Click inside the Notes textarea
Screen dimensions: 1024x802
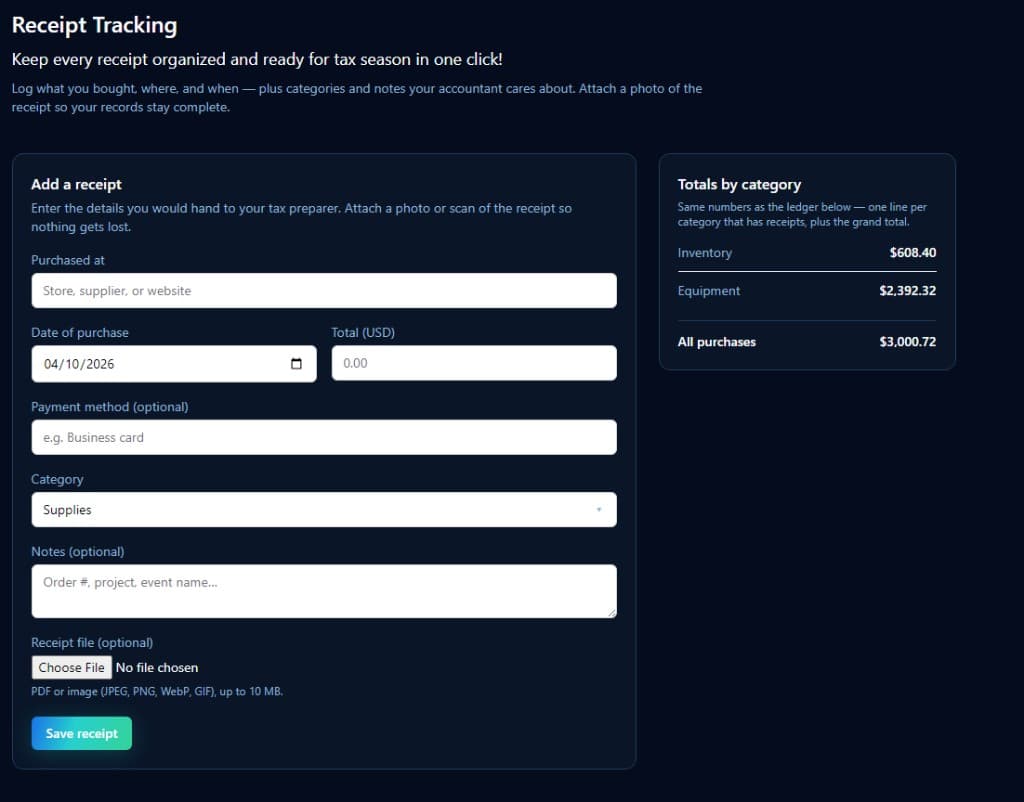click(323, 590)
